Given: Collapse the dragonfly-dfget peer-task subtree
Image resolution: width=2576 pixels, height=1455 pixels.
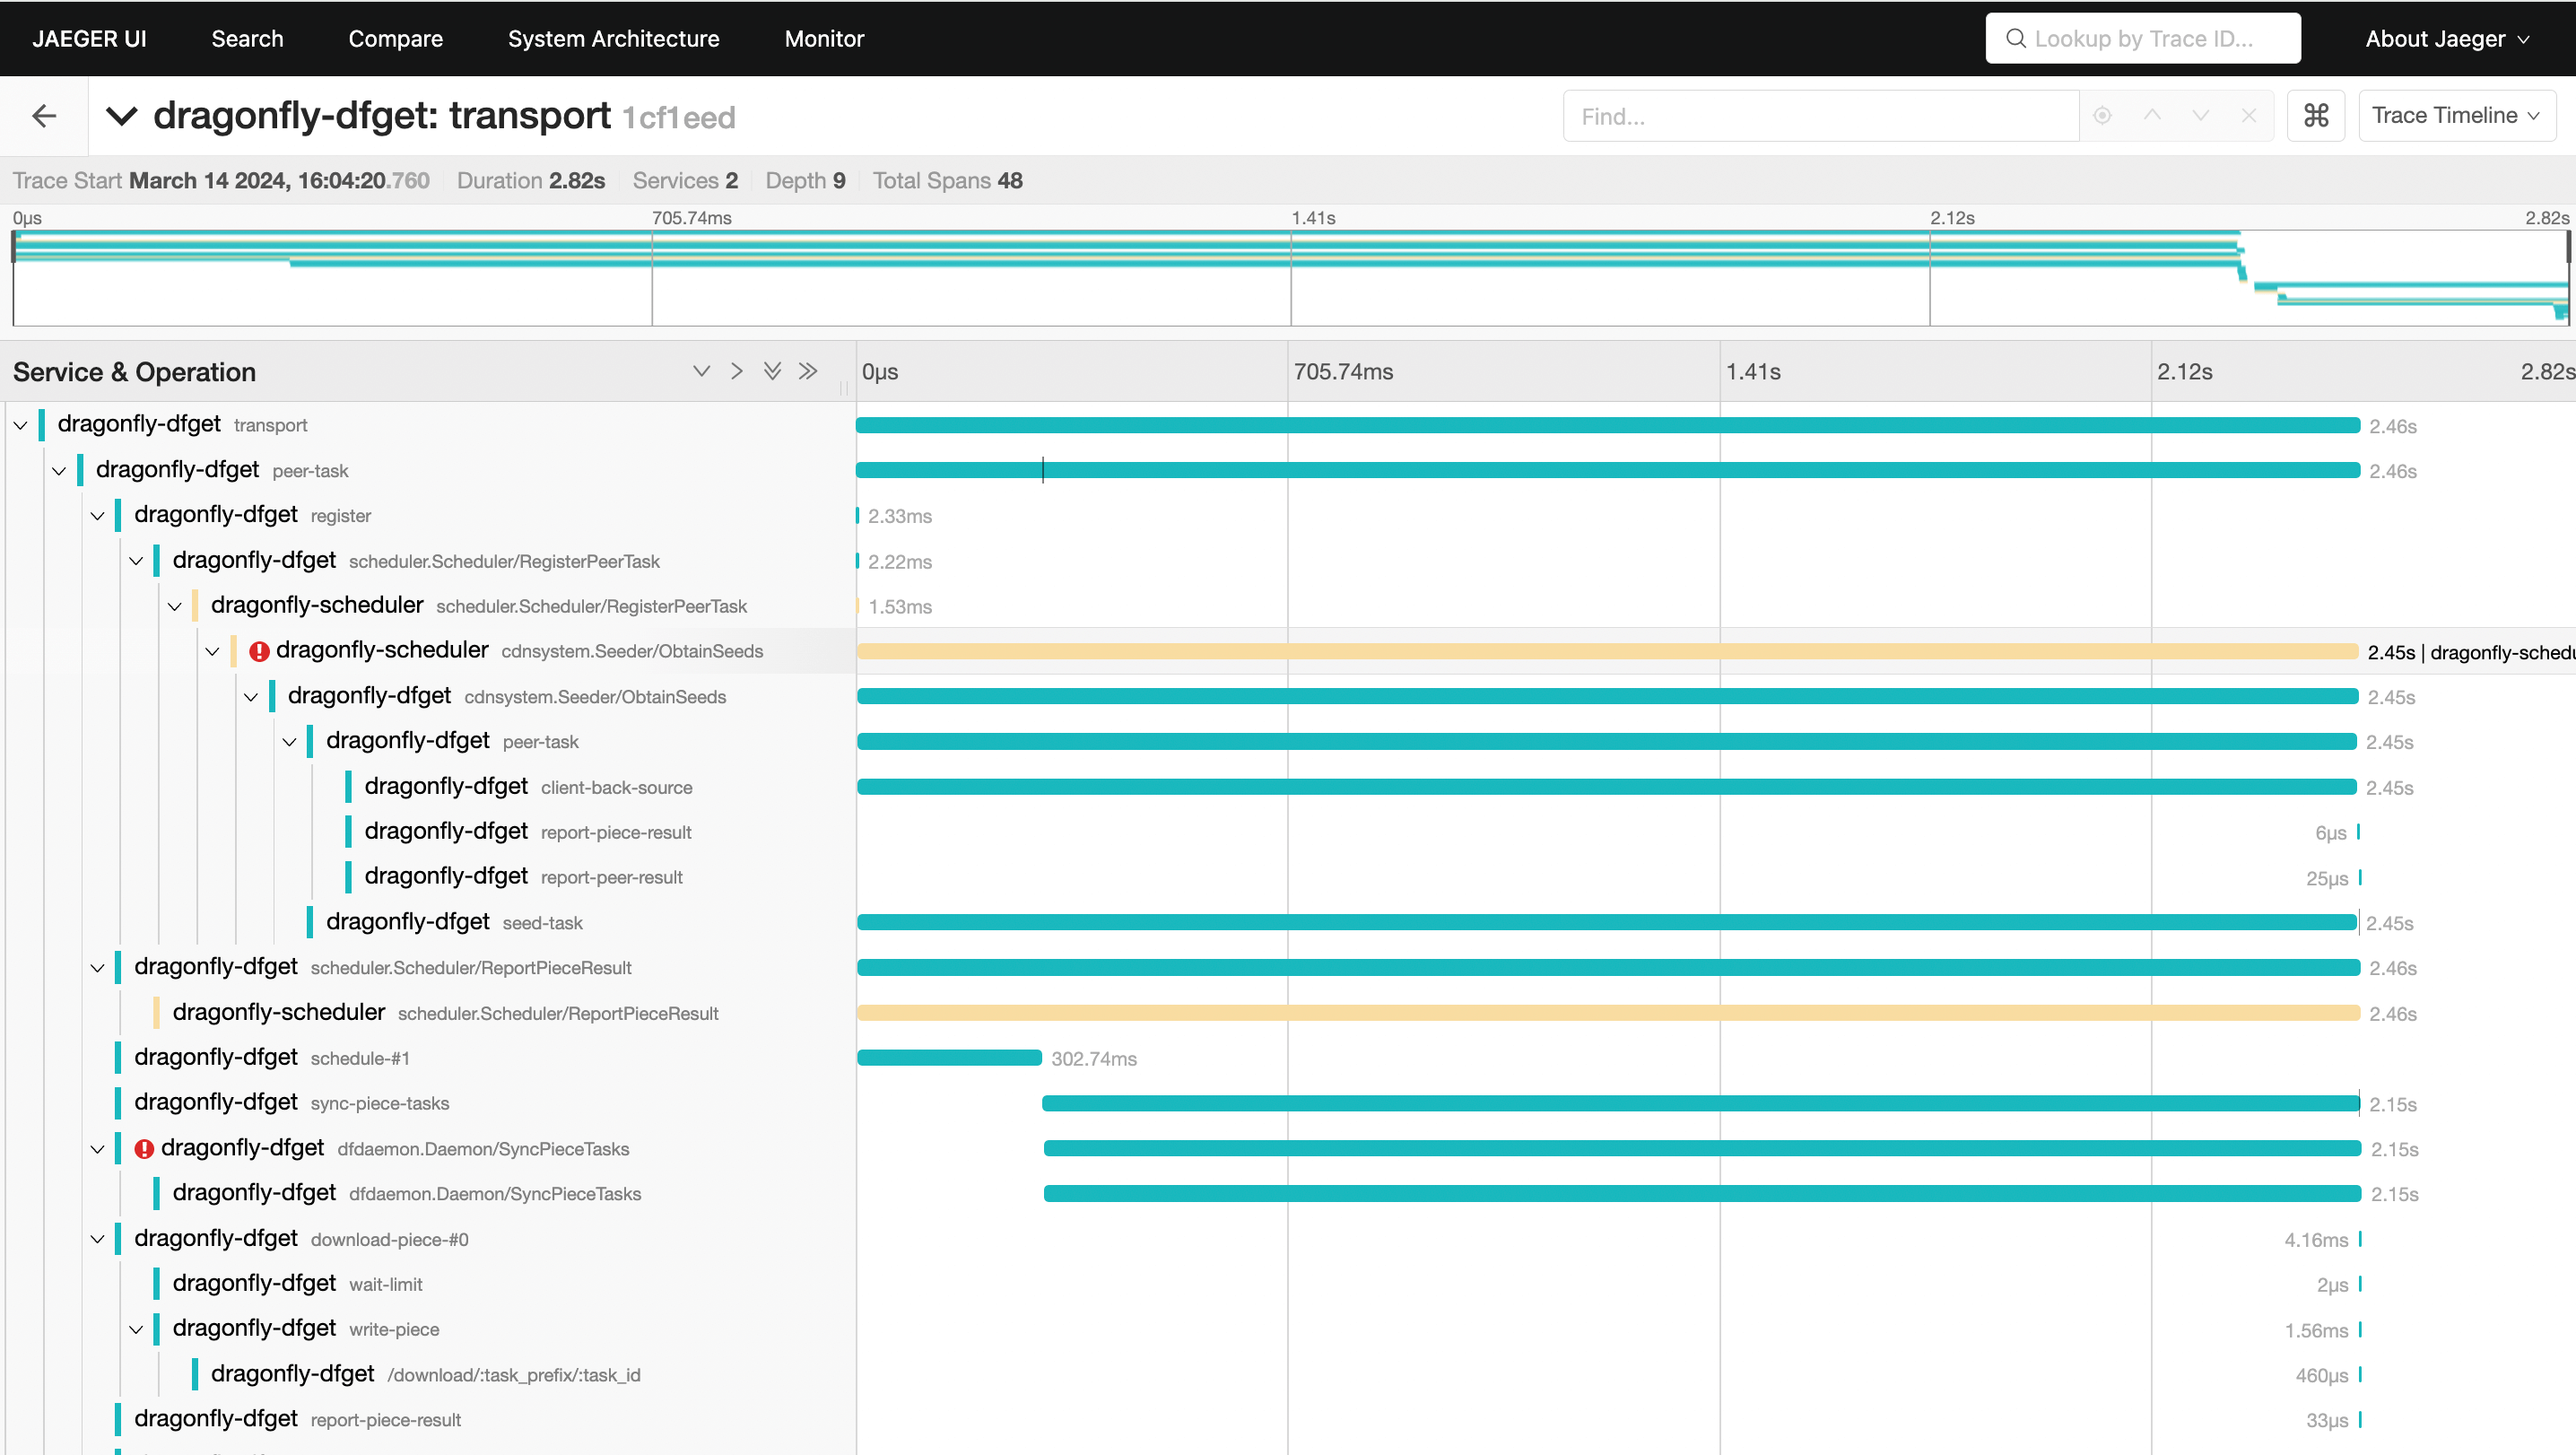Looking at the screenshot, I should click(x=57, y=469).
